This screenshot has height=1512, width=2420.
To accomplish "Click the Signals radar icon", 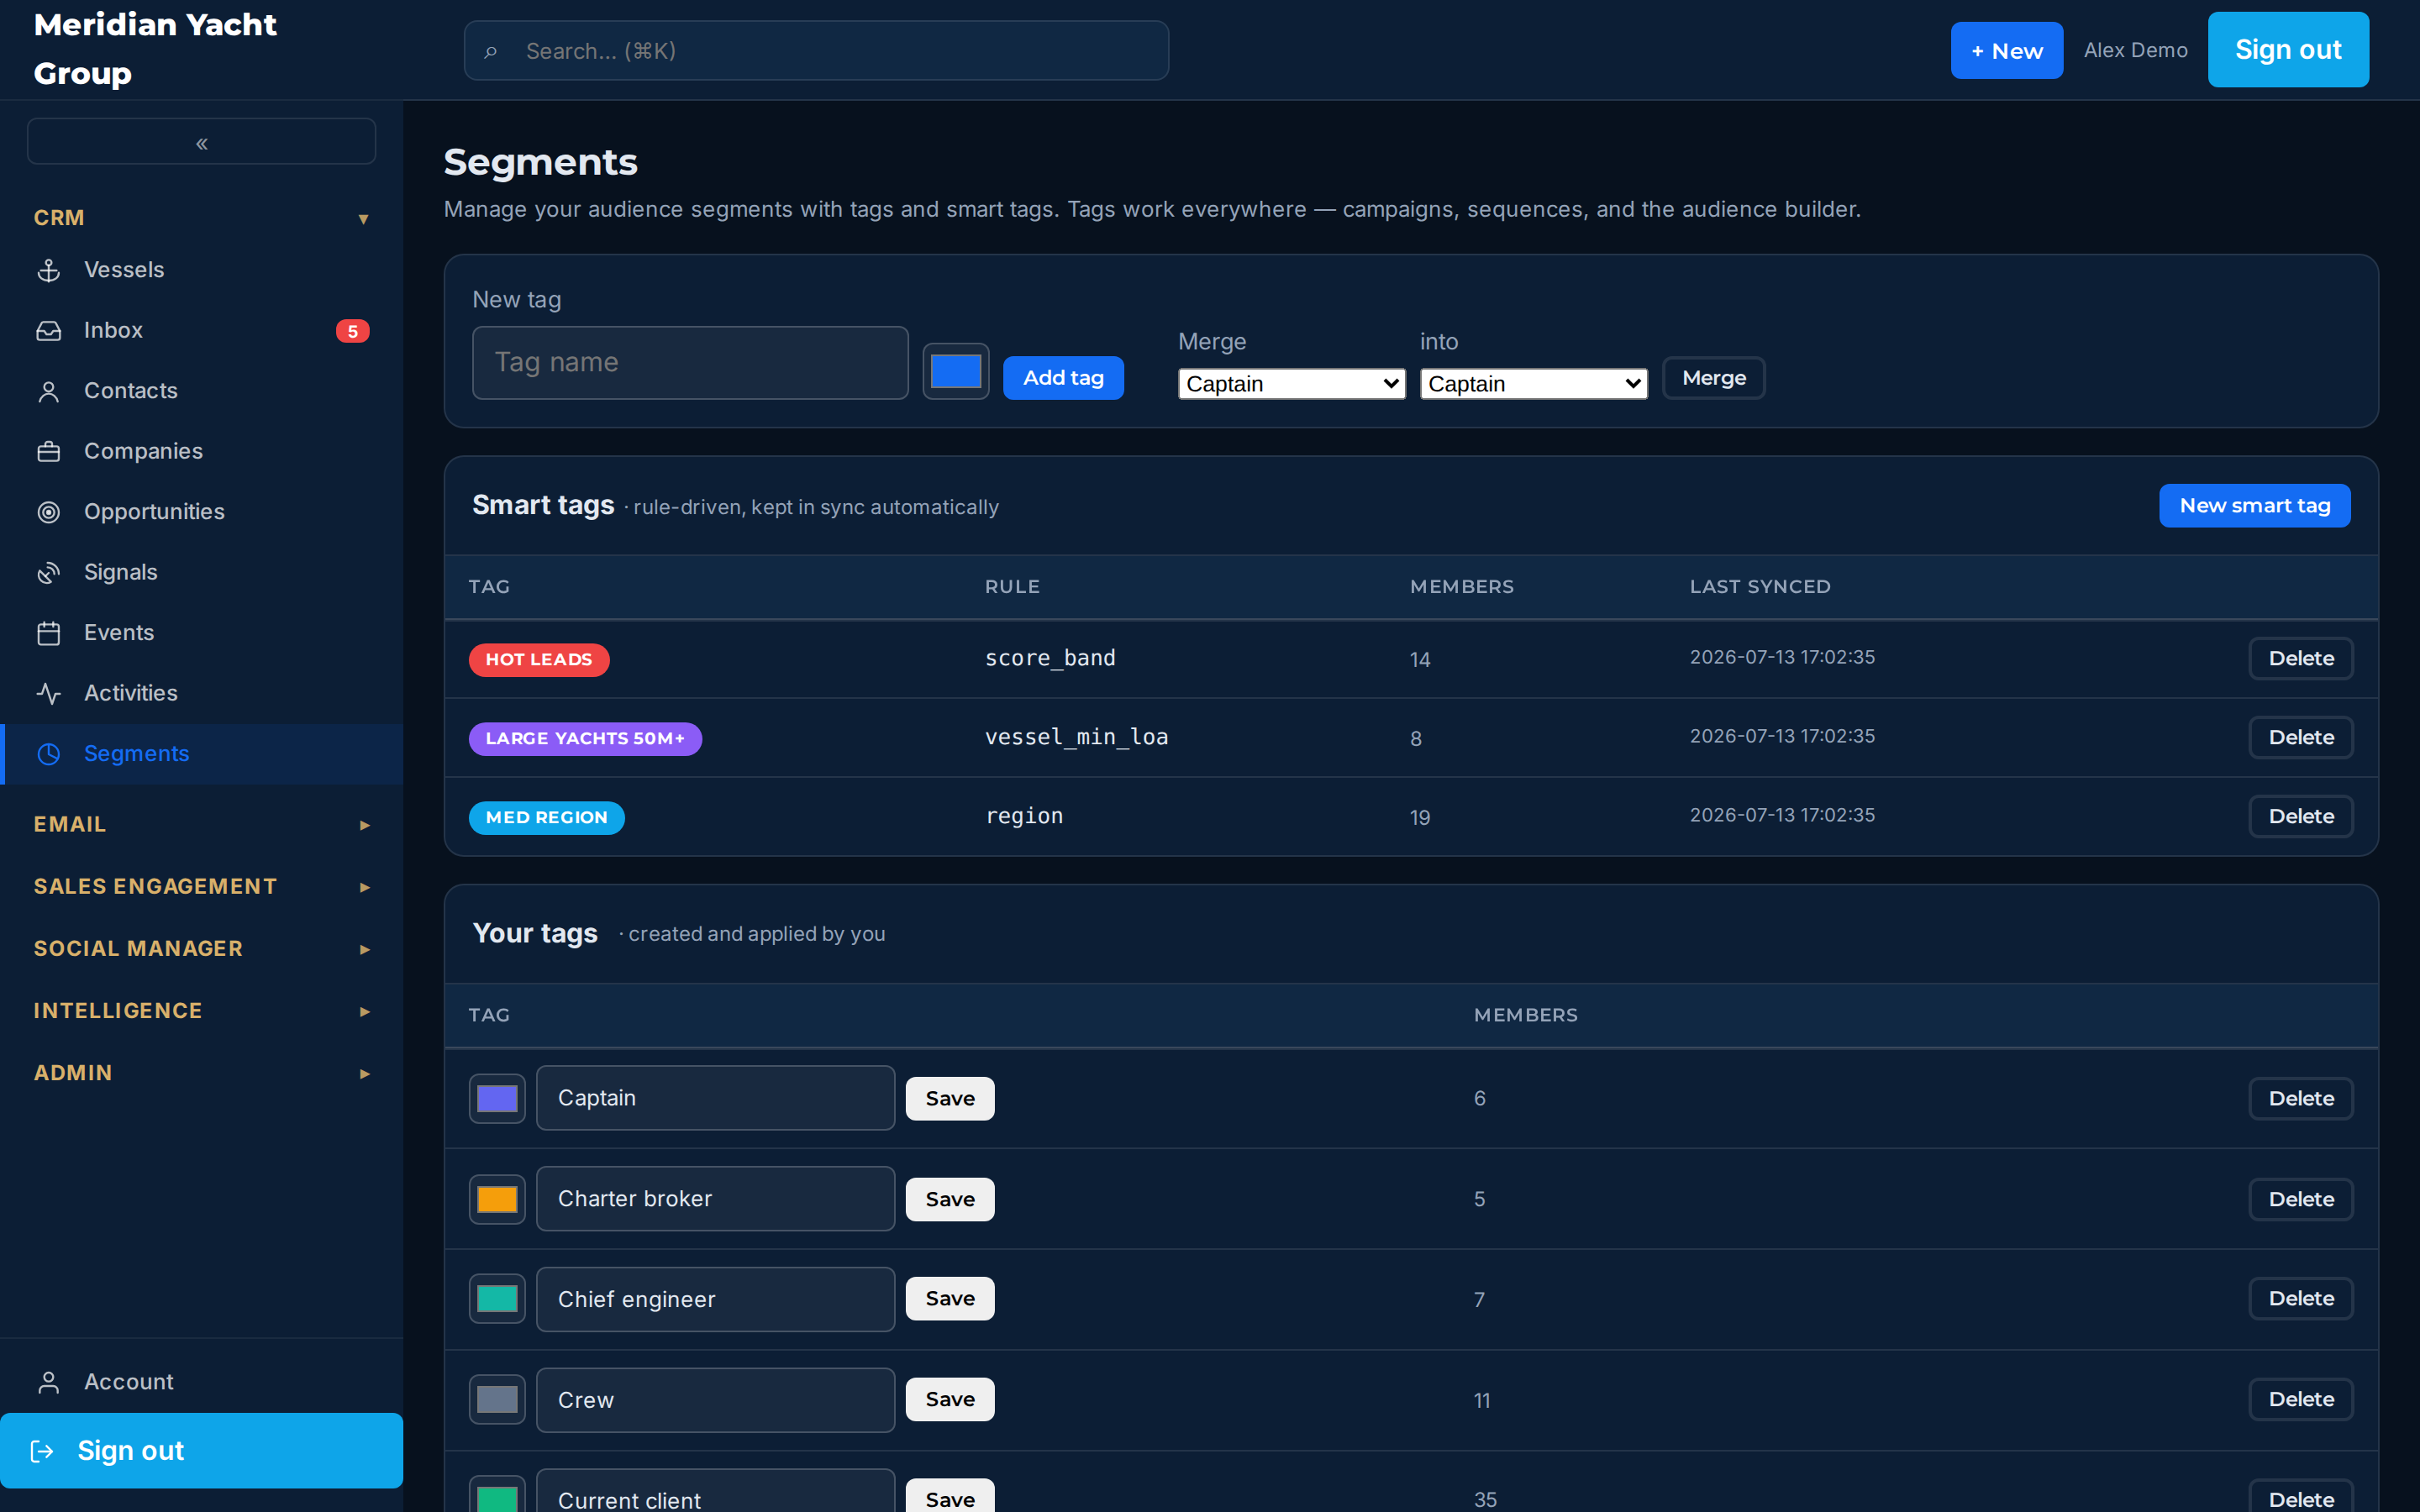I will (x=48, y=573).
